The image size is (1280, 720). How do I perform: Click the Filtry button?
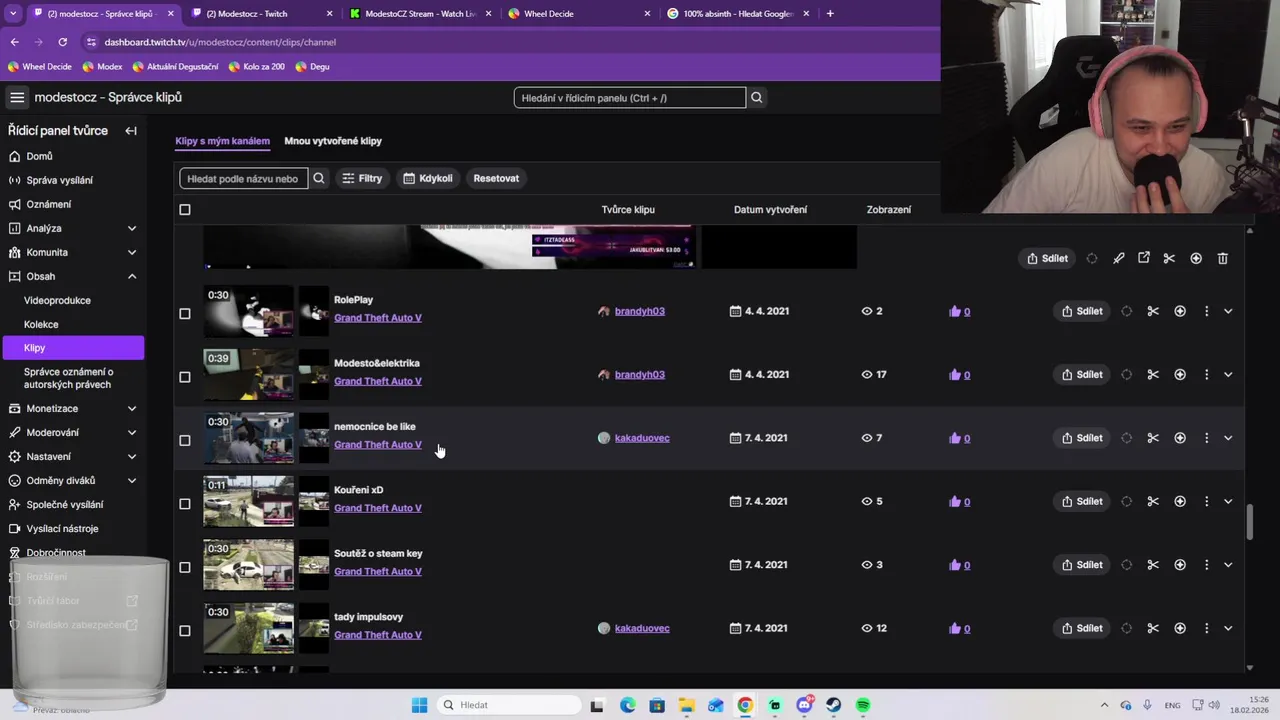click(362, 178)
